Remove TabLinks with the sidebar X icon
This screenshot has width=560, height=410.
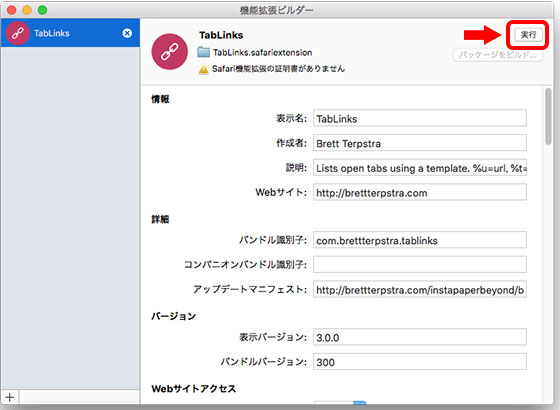(127, 33)
